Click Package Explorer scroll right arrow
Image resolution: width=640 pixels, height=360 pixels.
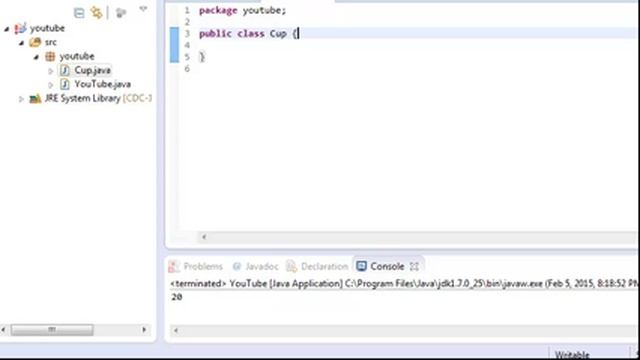tap(144, 330)
